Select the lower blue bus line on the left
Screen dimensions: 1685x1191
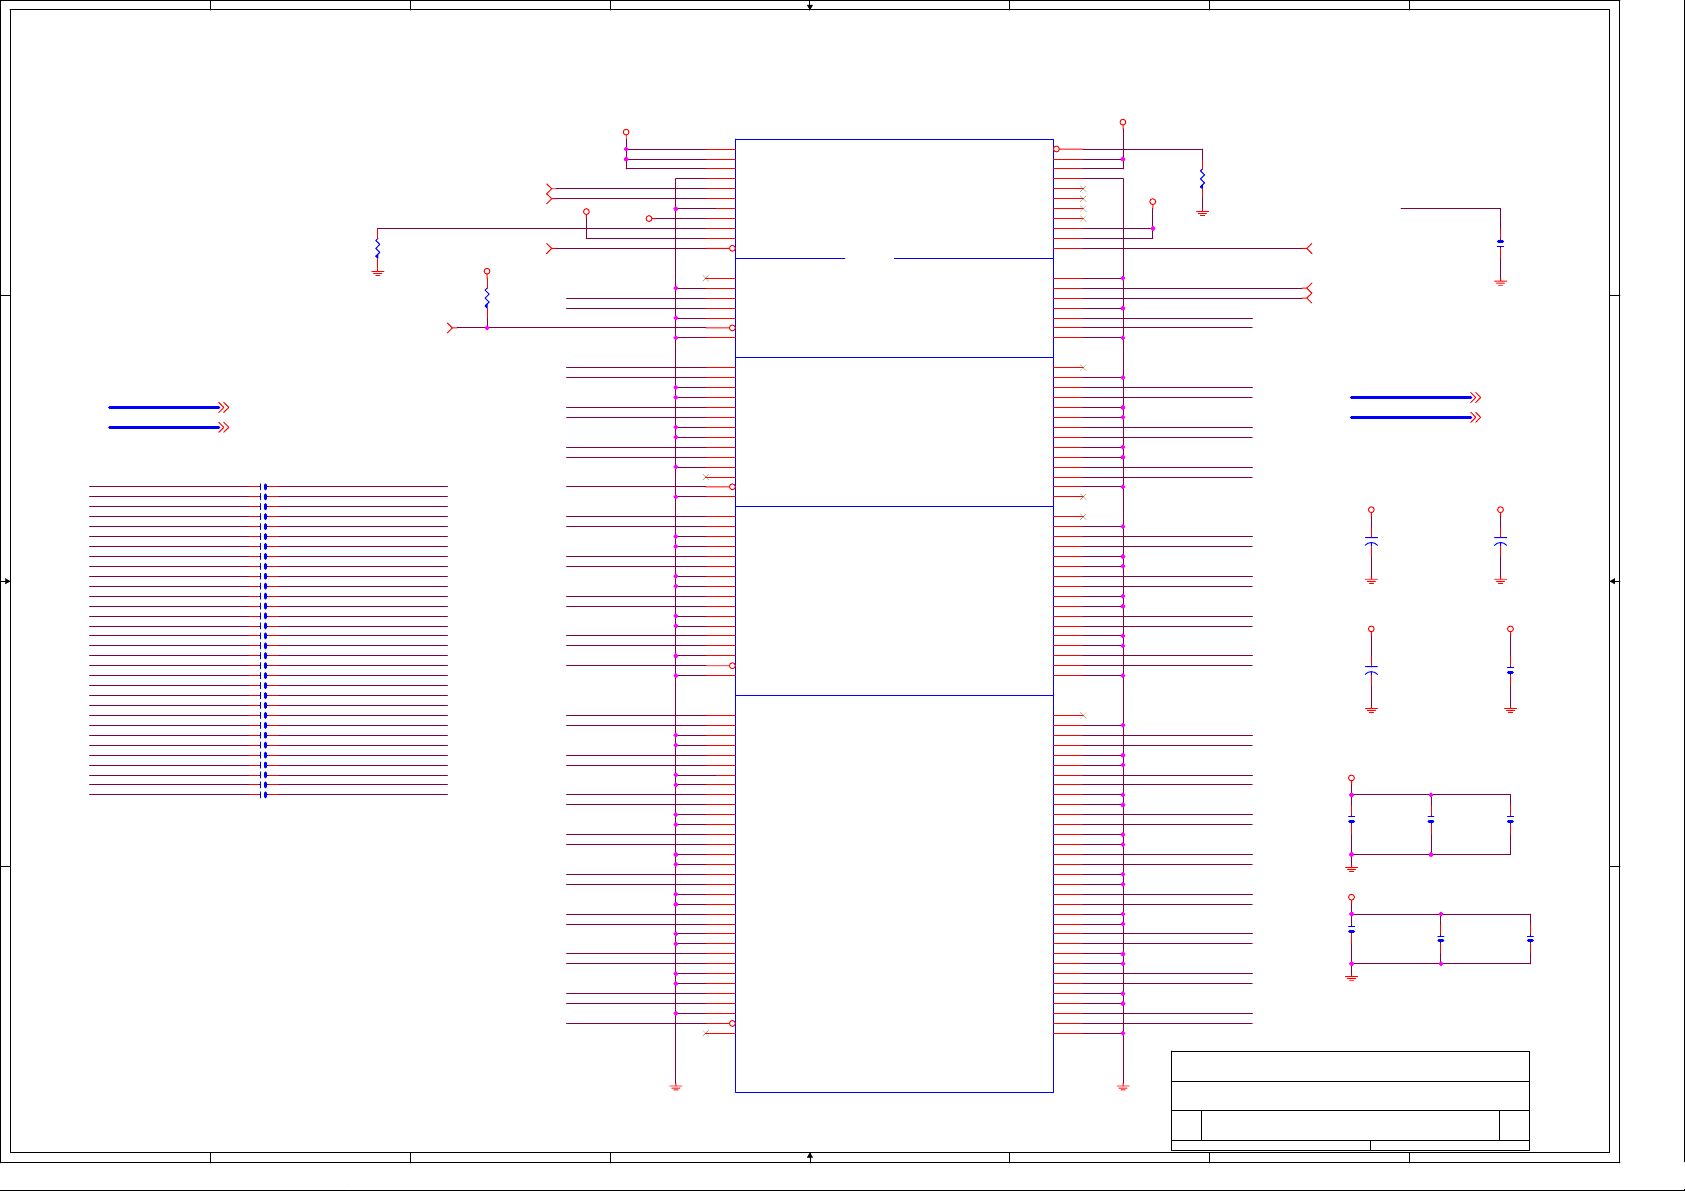coord(163,427)
